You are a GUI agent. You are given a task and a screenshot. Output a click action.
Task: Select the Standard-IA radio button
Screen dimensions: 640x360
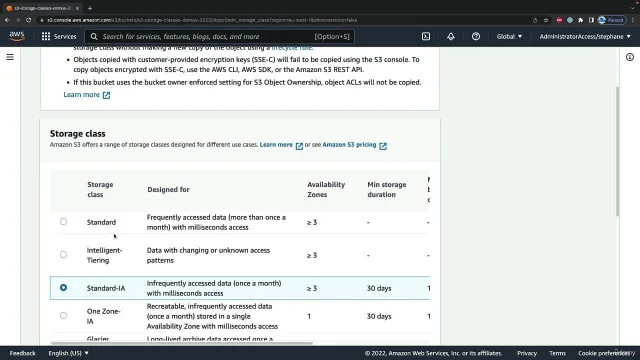click(x=63, y=288)
